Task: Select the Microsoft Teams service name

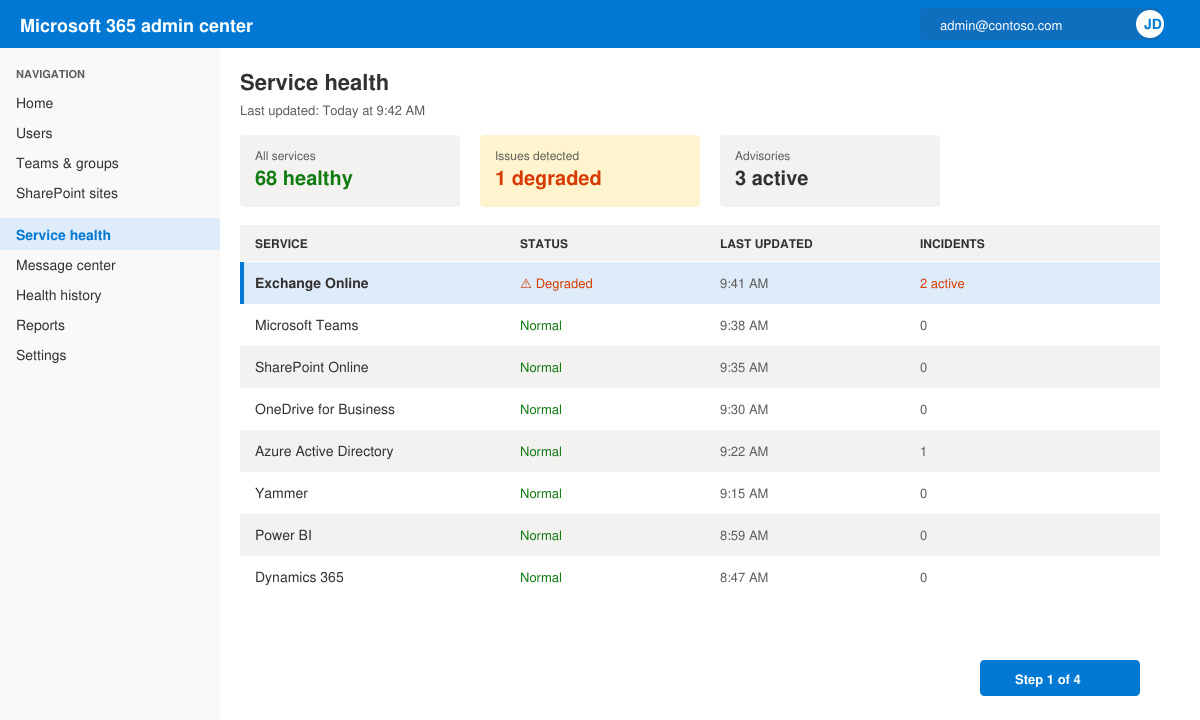Action: click(307, 325)
